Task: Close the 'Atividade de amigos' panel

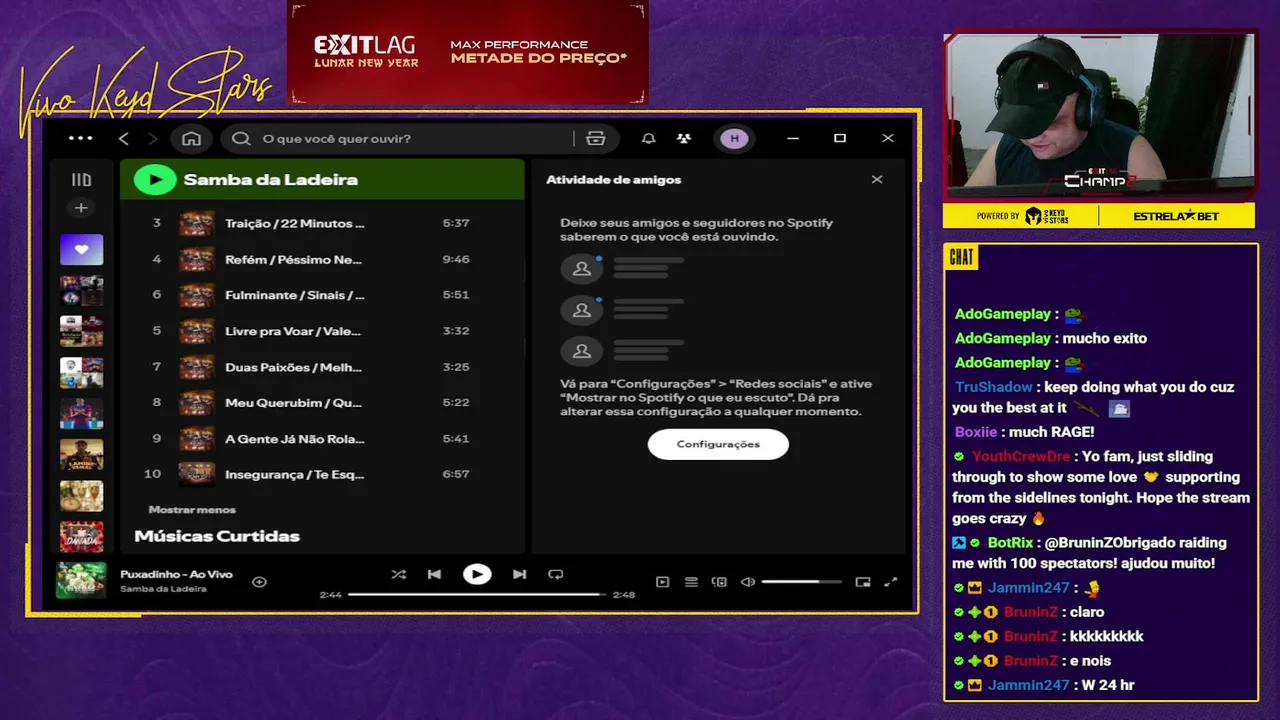Action: tap(877, 180)
